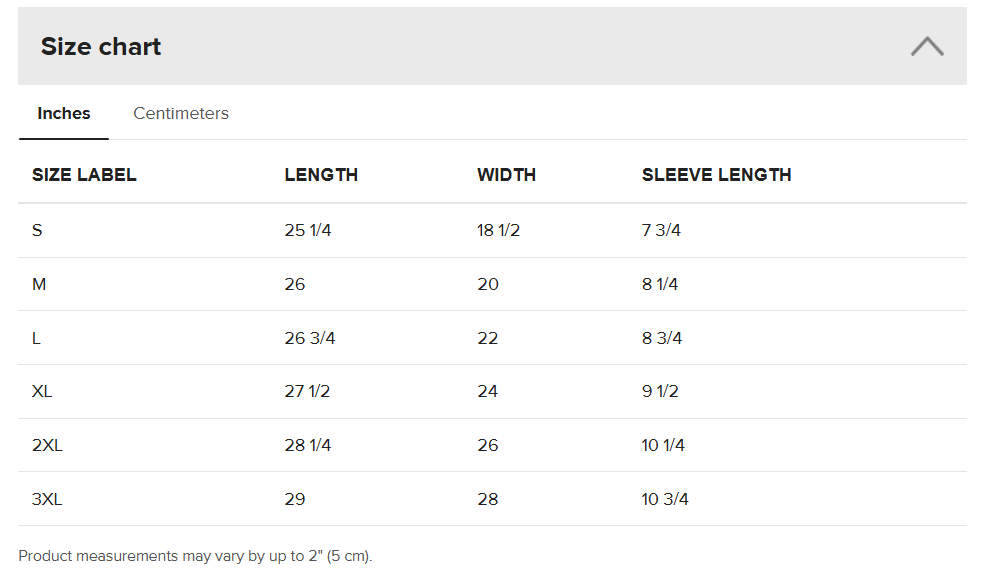Select the 2XL size label row
Image resolution: width=987 pixels, height=568 pixels.
47,445
